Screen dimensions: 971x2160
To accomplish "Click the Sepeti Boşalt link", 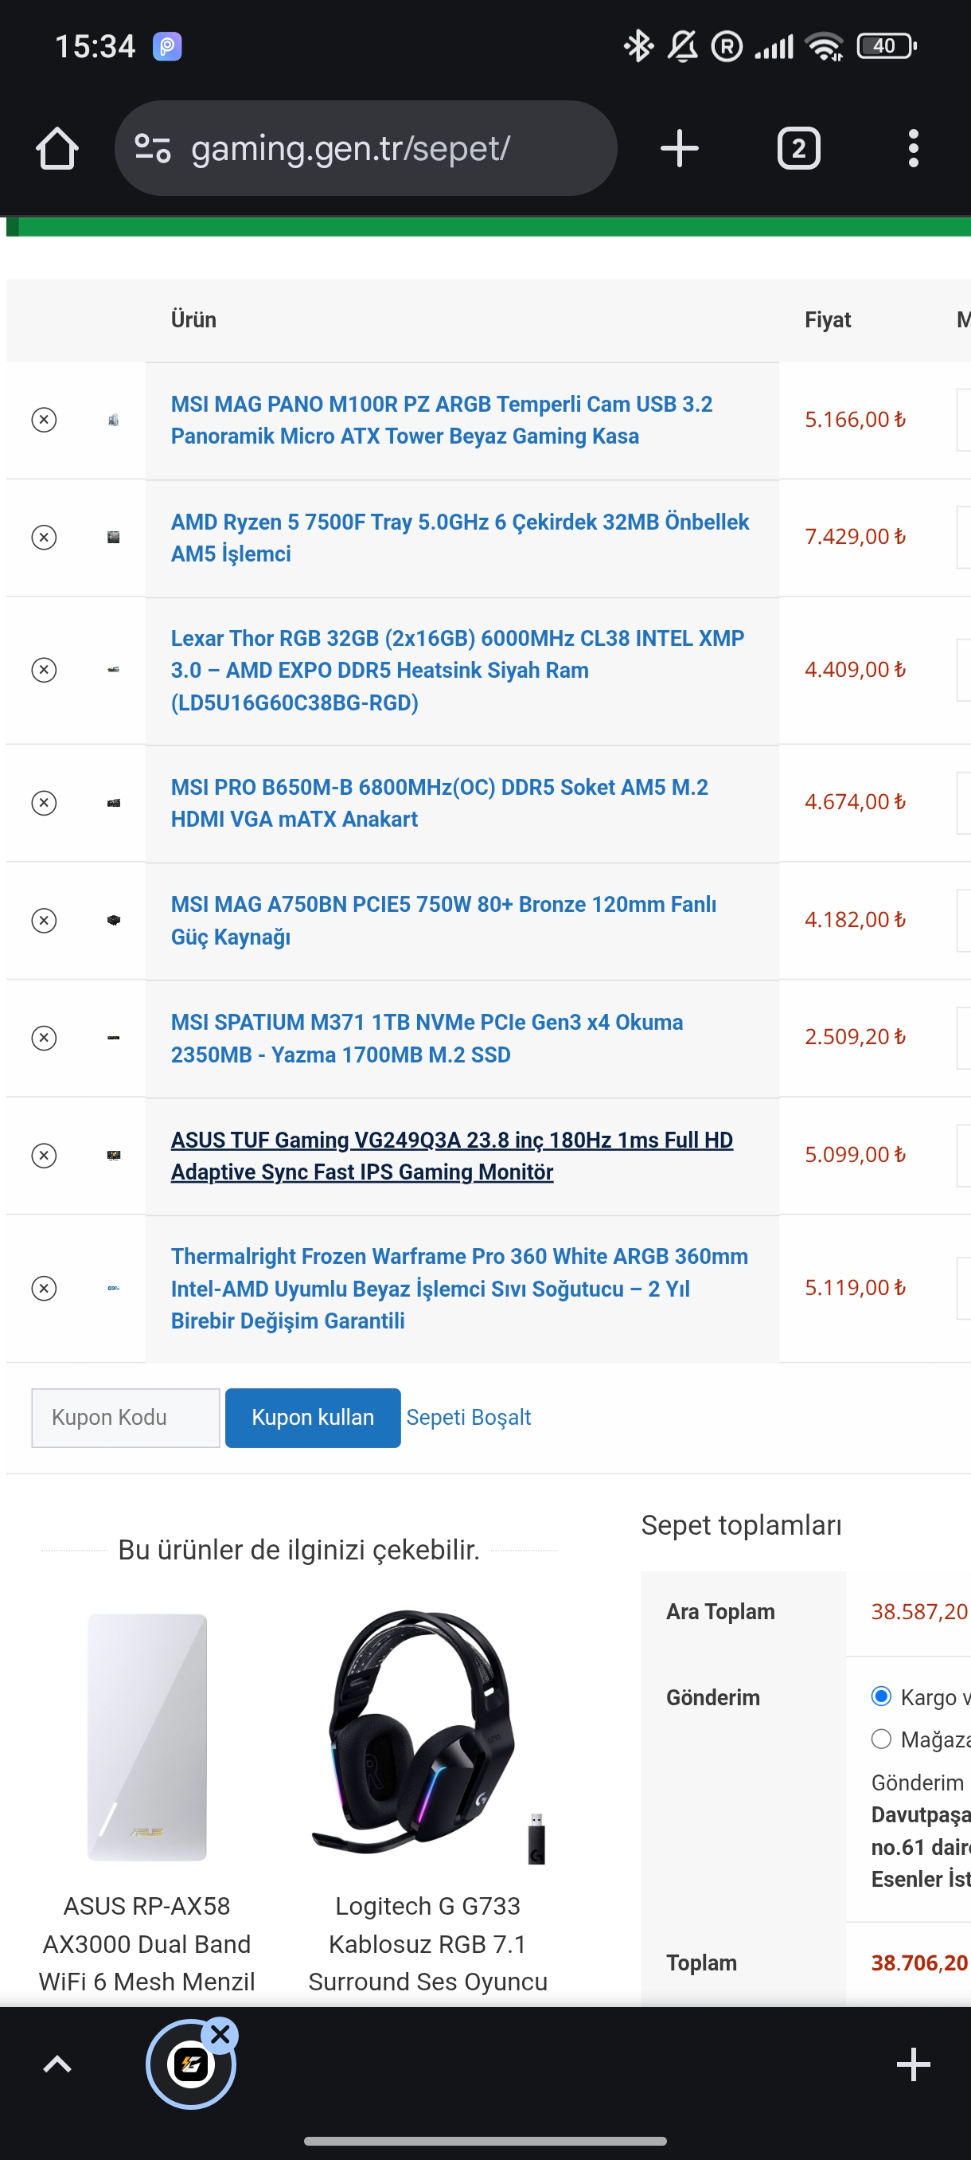I will [468, 1417].
